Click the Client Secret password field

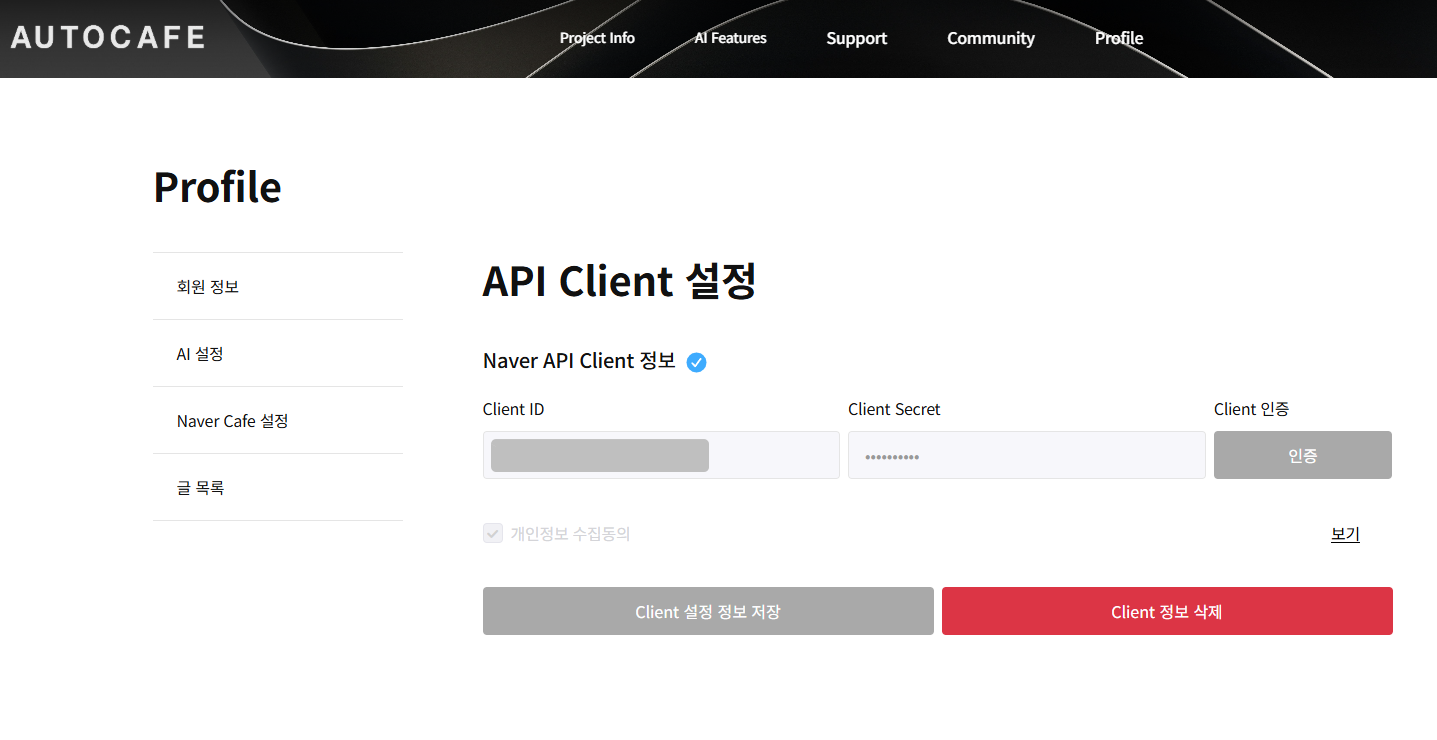point(1026,455)
